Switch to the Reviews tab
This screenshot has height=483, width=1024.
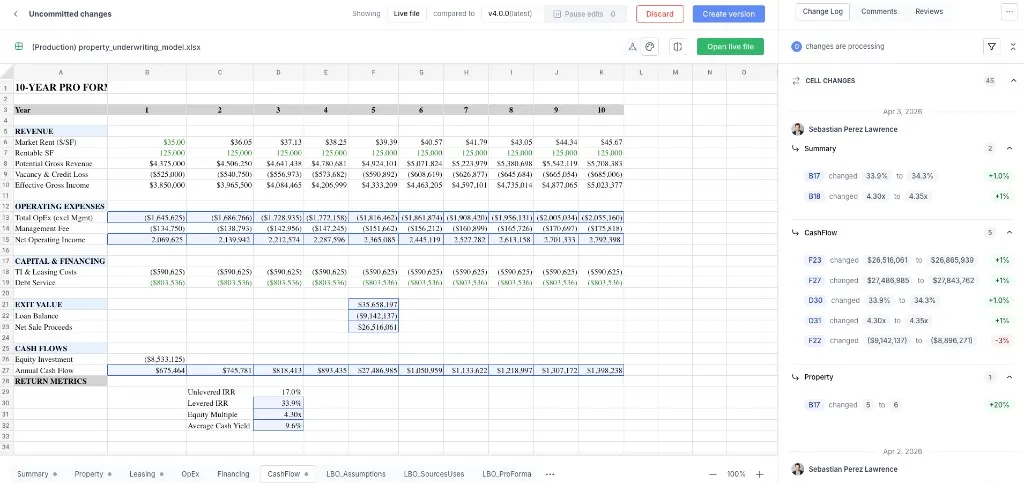(x=929, y=11)
